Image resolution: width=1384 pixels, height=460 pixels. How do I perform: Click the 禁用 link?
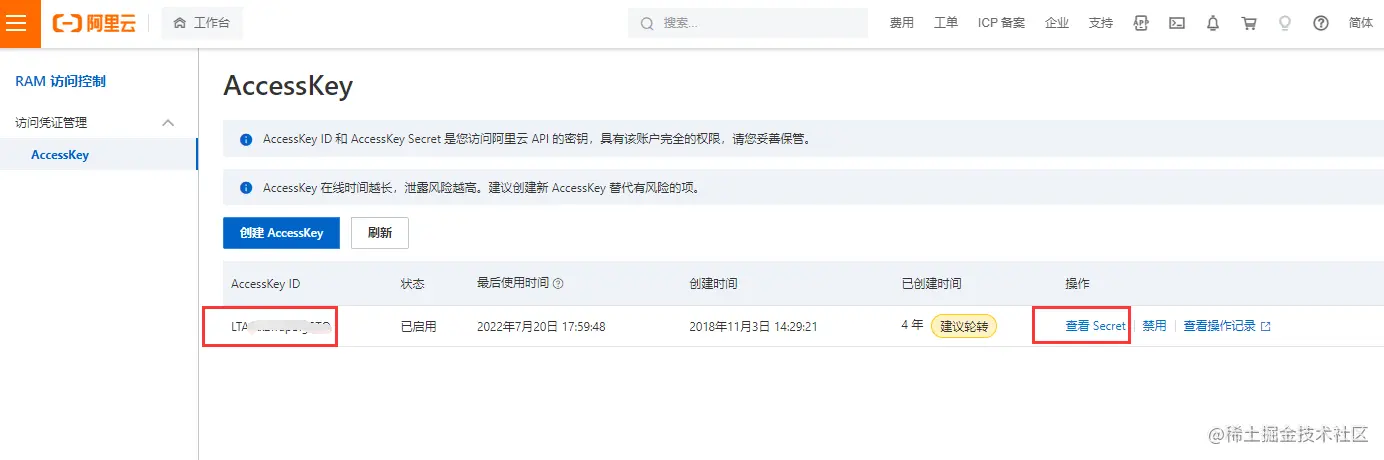coord(1154,326)
